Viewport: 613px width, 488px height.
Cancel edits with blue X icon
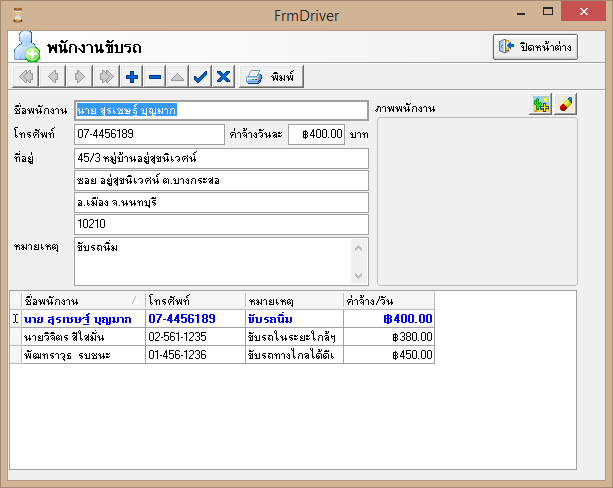click(x=223, y=76)
